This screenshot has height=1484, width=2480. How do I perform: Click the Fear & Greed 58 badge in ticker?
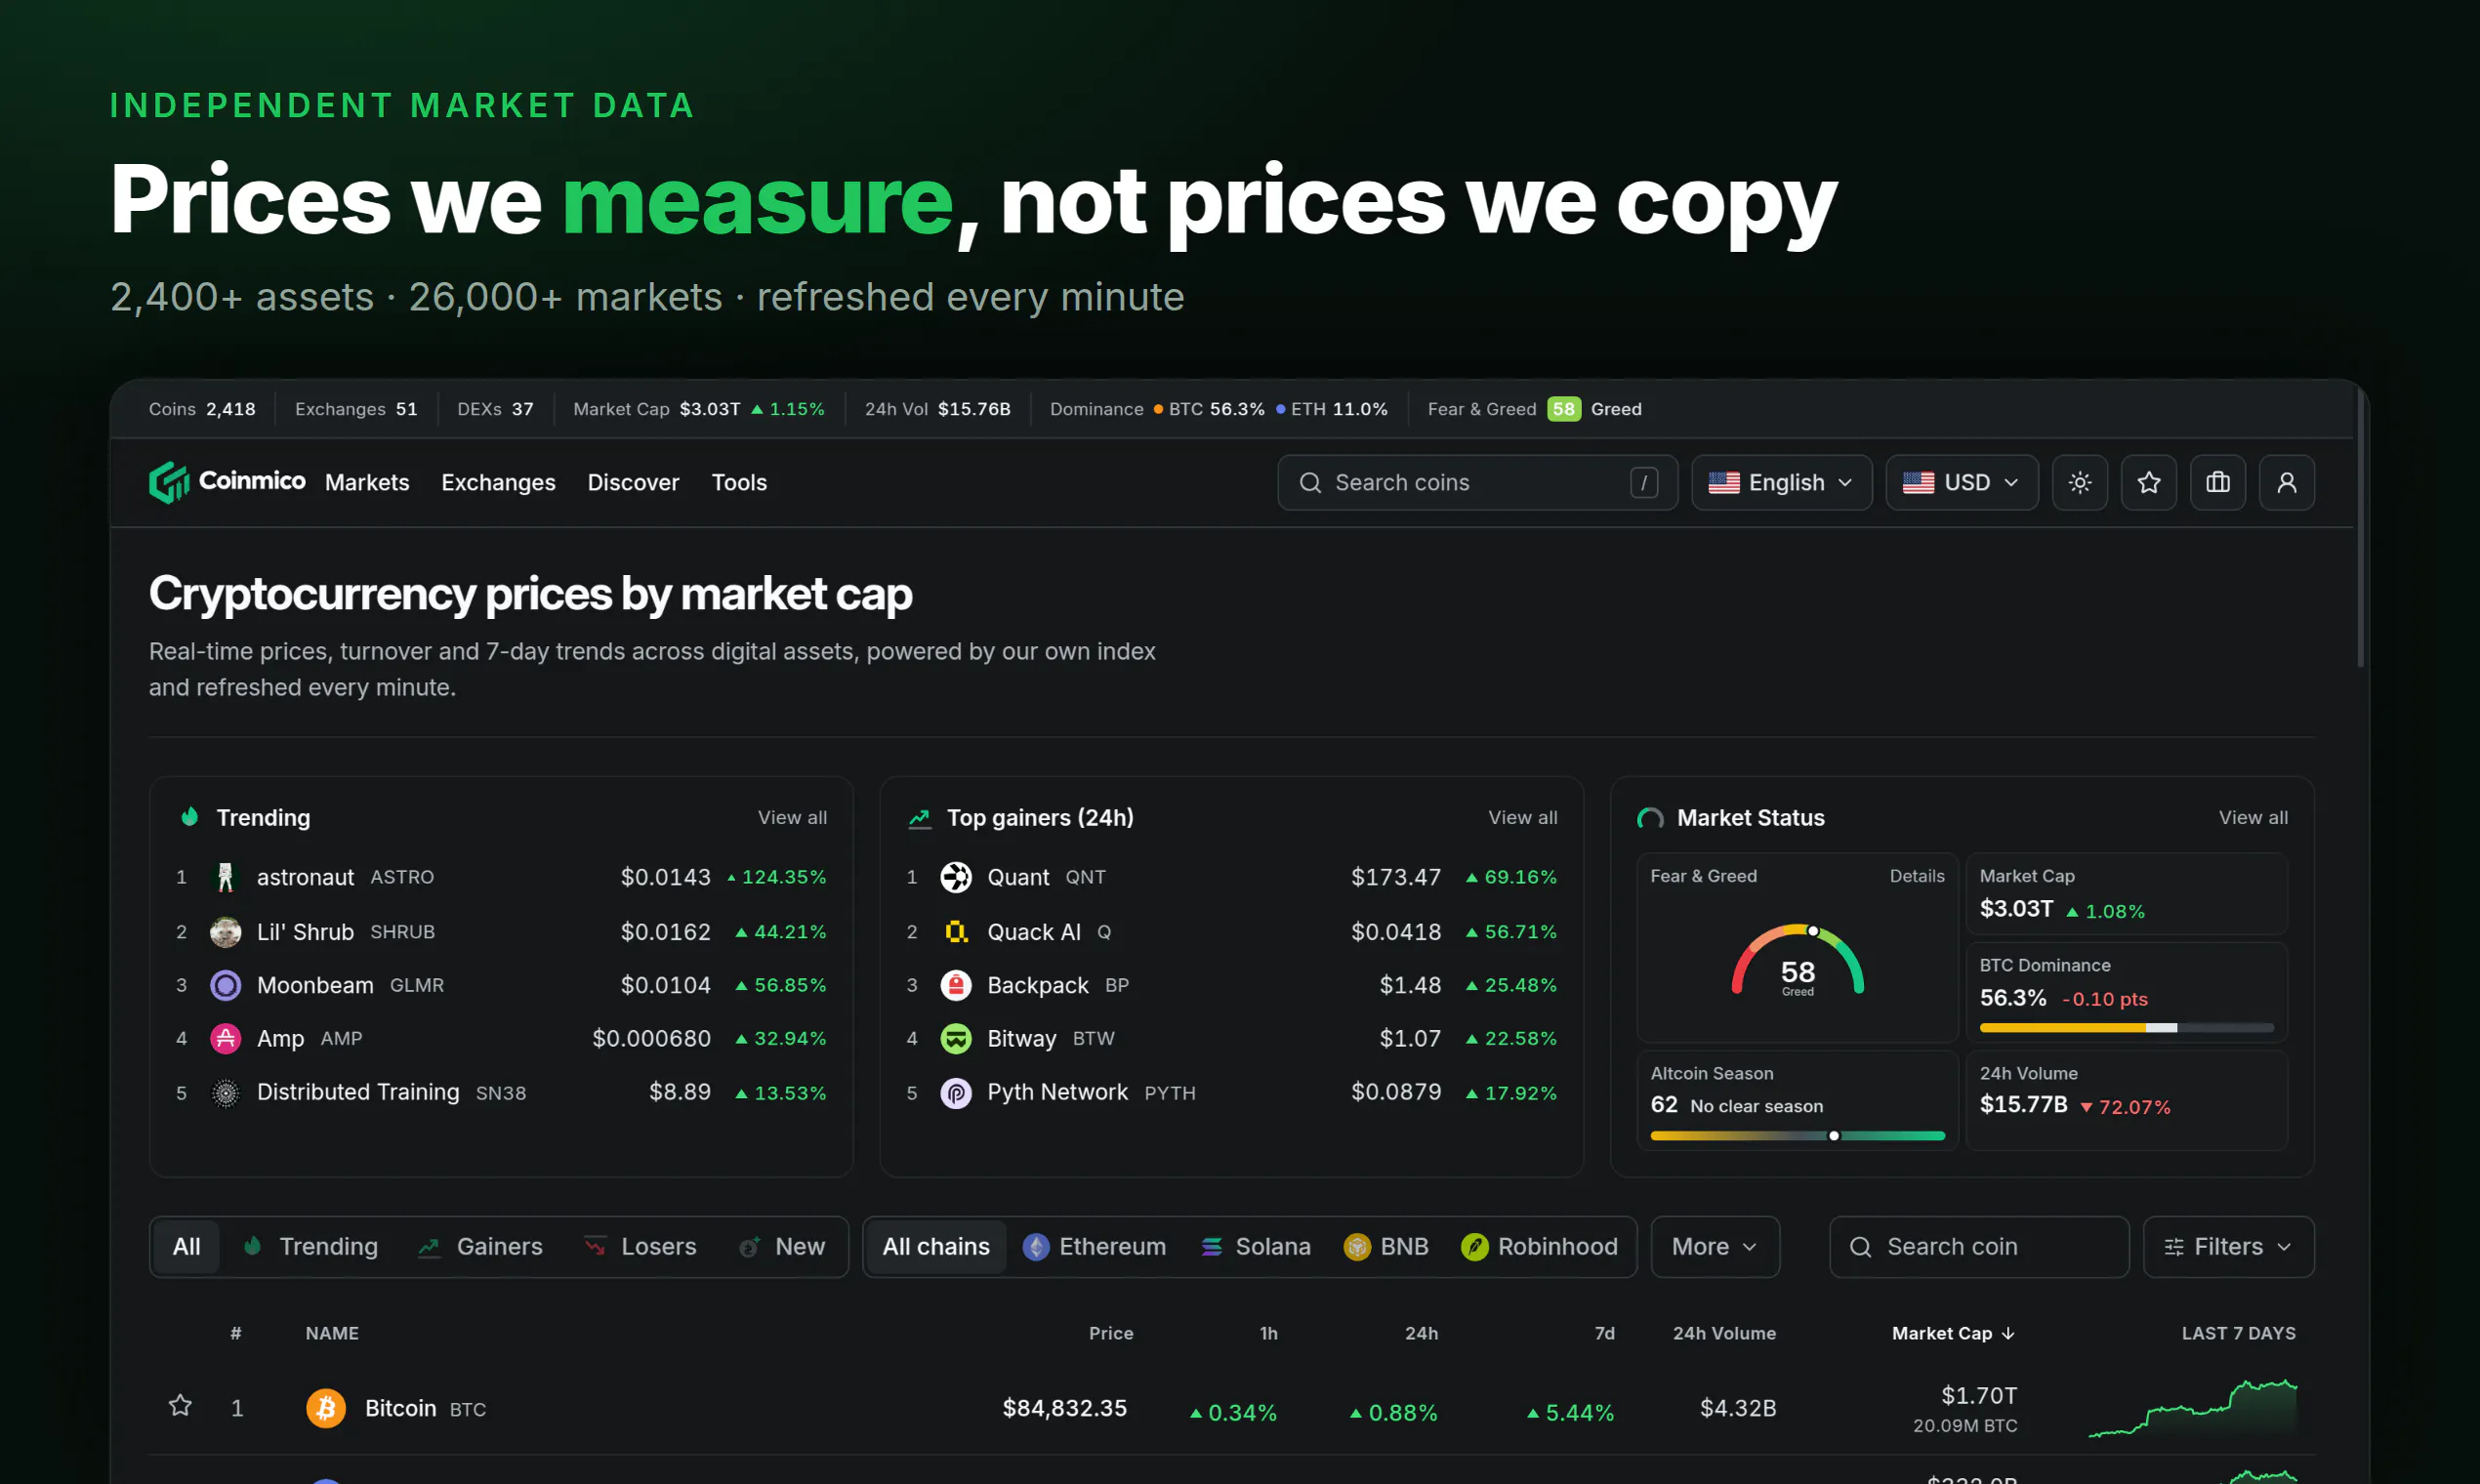click(1564, 409)
